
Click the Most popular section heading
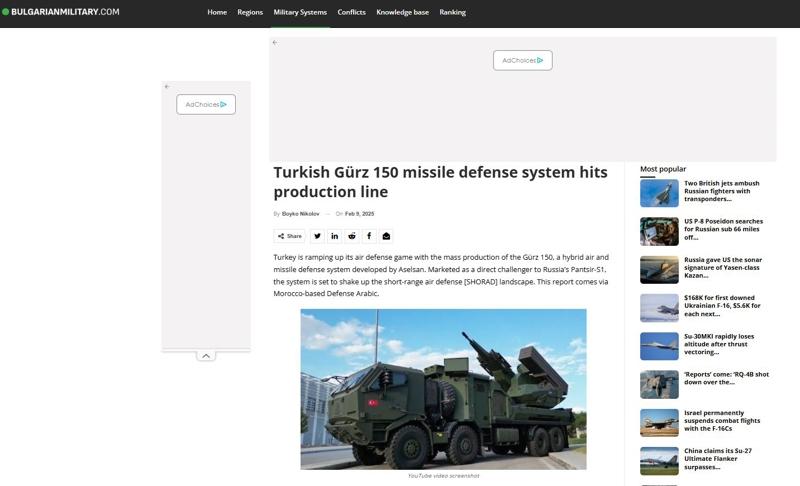[x=663, y=169]
